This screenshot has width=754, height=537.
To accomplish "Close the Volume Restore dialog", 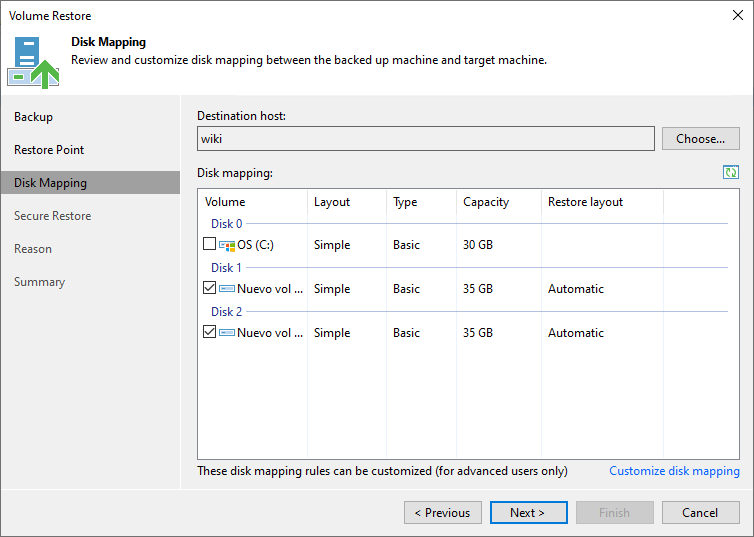I will click(738, 15).
